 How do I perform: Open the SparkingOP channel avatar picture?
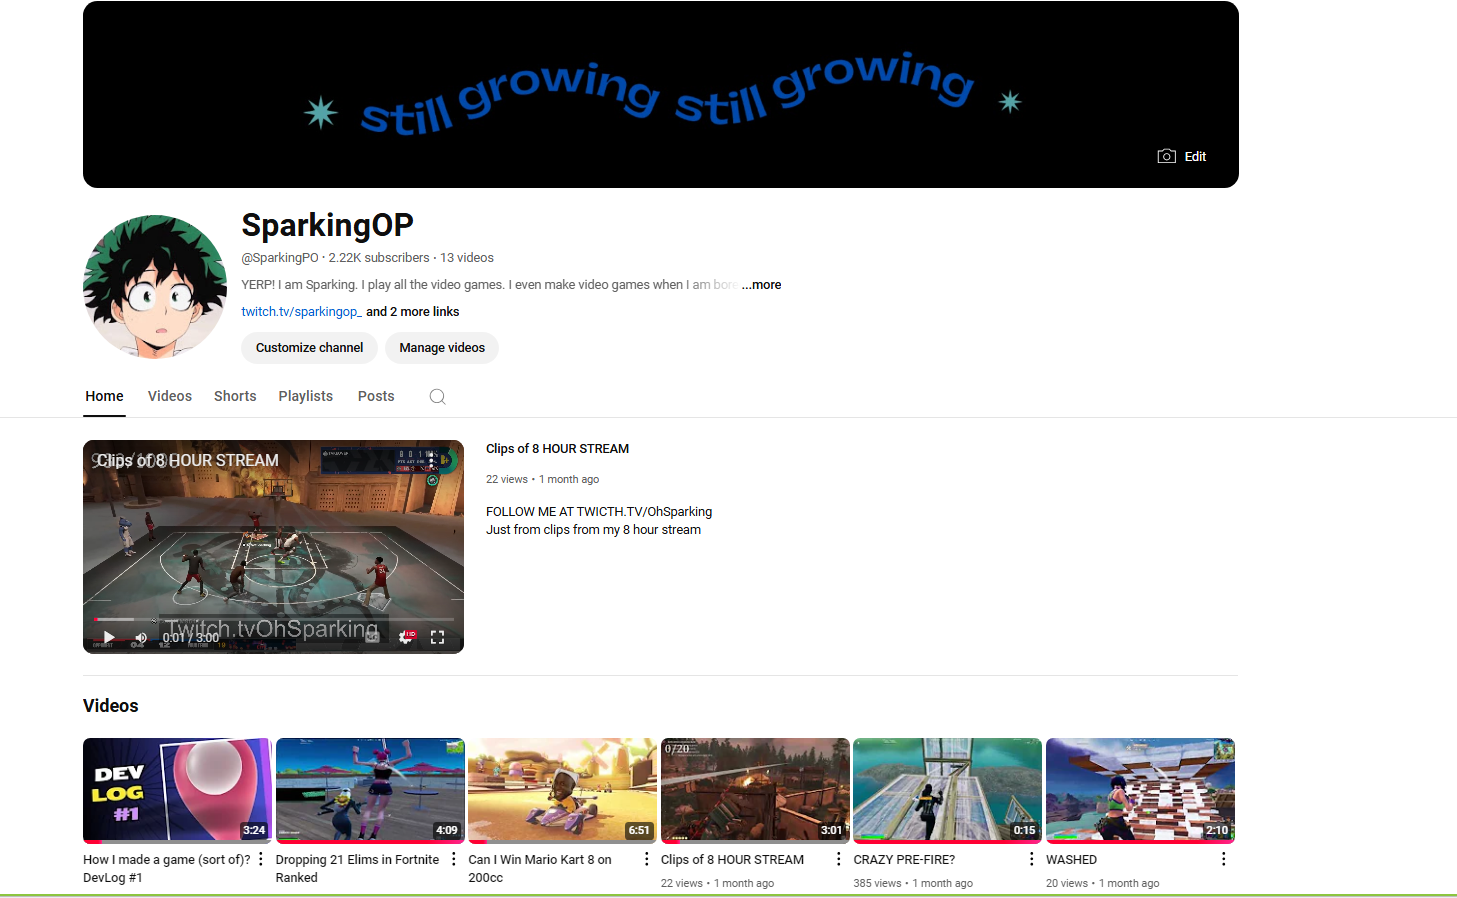pos(155,287)
